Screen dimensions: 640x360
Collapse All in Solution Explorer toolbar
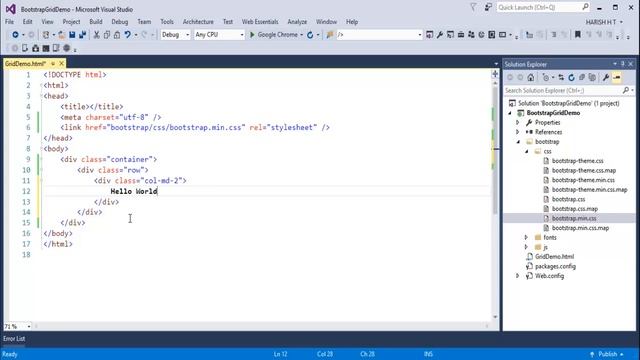point(582,77)
